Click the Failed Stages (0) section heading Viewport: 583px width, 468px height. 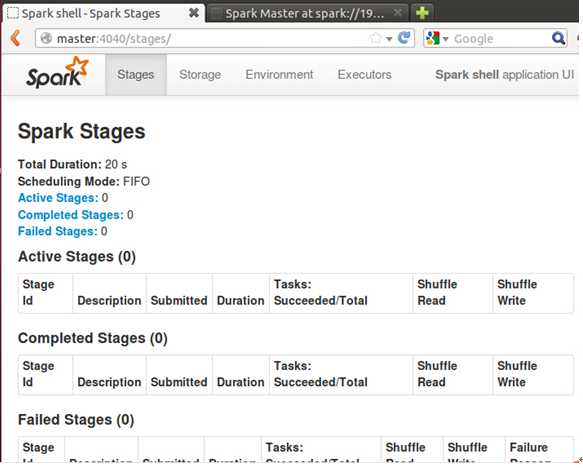click(x=76, y=420)
